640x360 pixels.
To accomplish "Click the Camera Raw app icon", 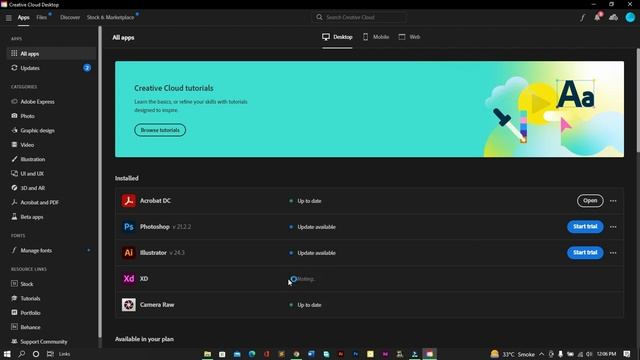I will tap(129, 304).
